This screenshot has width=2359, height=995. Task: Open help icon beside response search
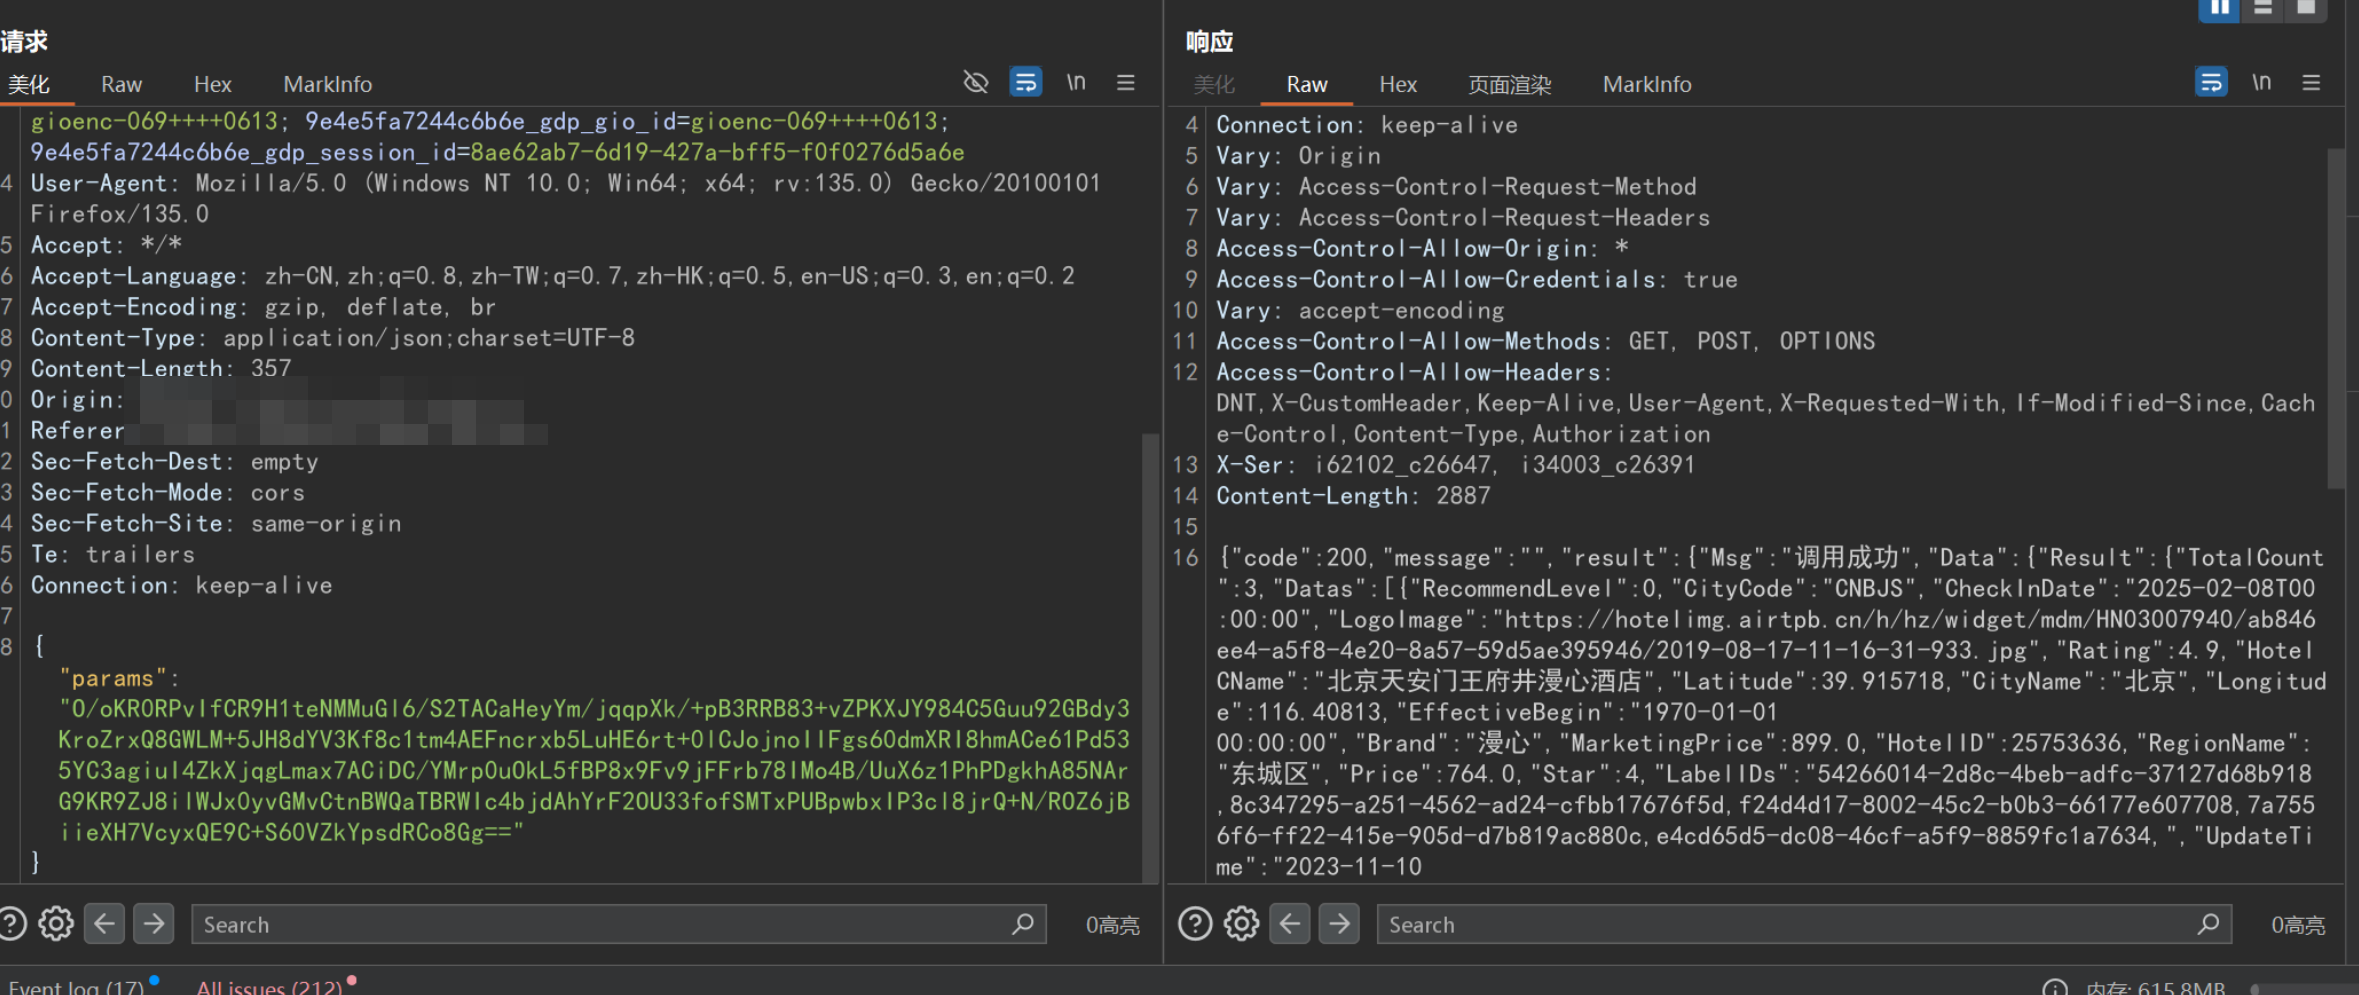pos(1194,923)
